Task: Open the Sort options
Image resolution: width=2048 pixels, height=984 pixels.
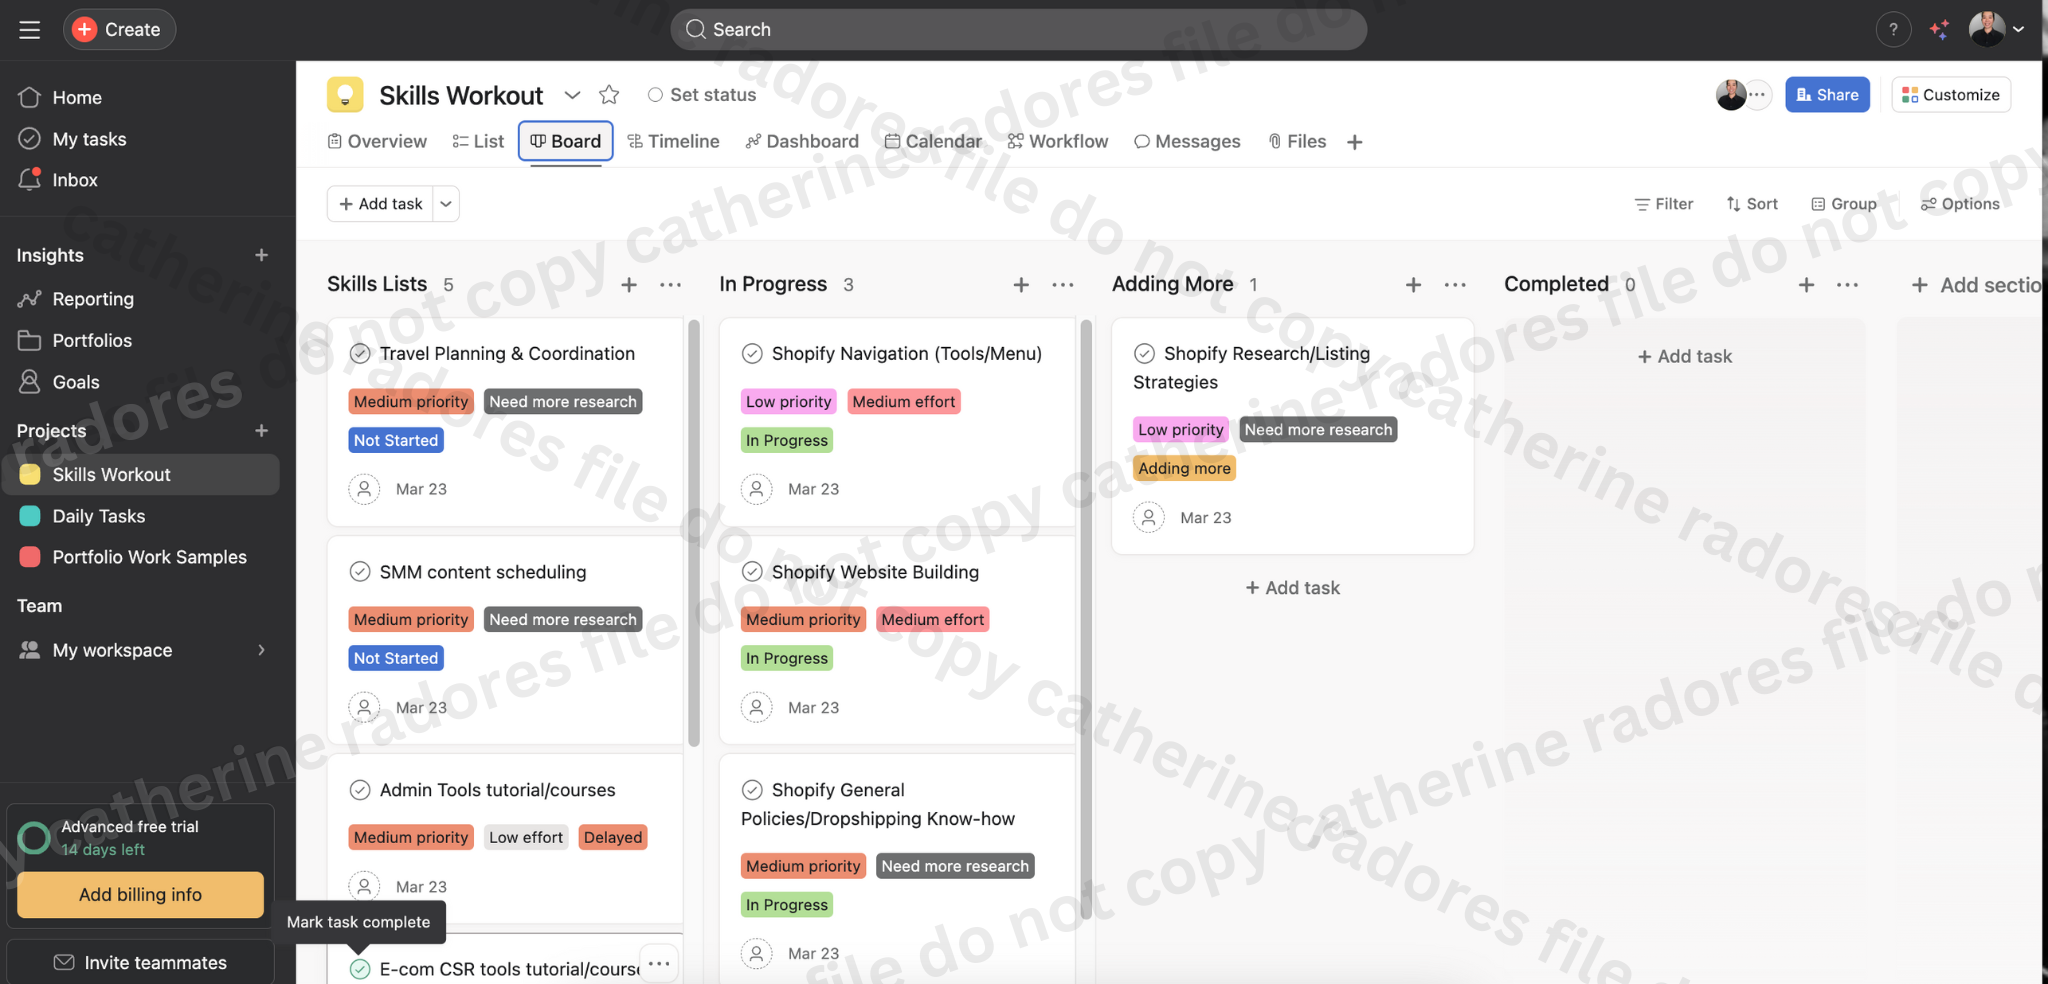Action: coord(1752,204)
